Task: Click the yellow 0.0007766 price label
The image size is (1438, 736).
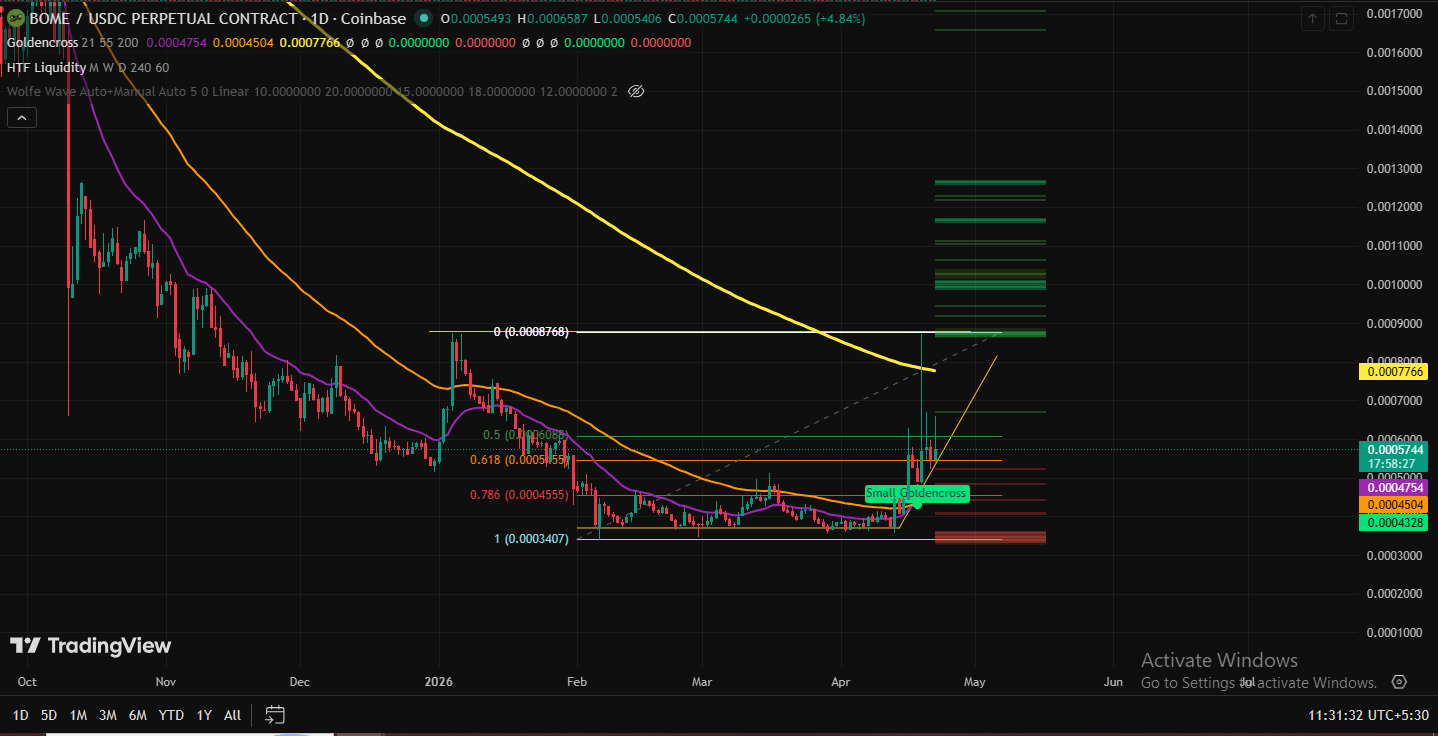Action: tap(1394, 371)
